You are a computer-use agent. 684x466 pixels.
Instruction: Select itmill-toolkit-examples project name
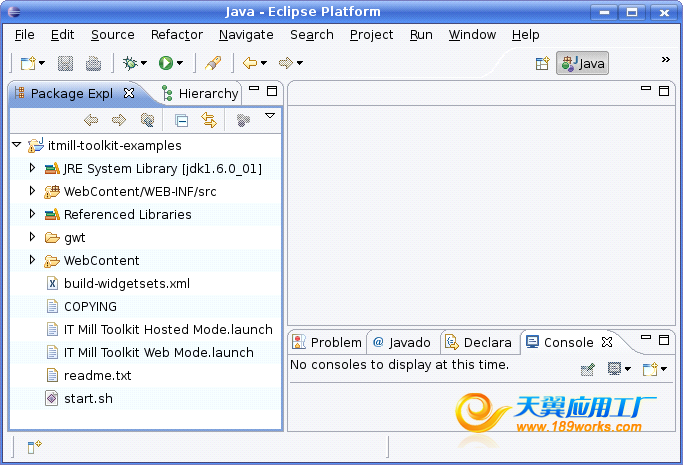[115, 145]
